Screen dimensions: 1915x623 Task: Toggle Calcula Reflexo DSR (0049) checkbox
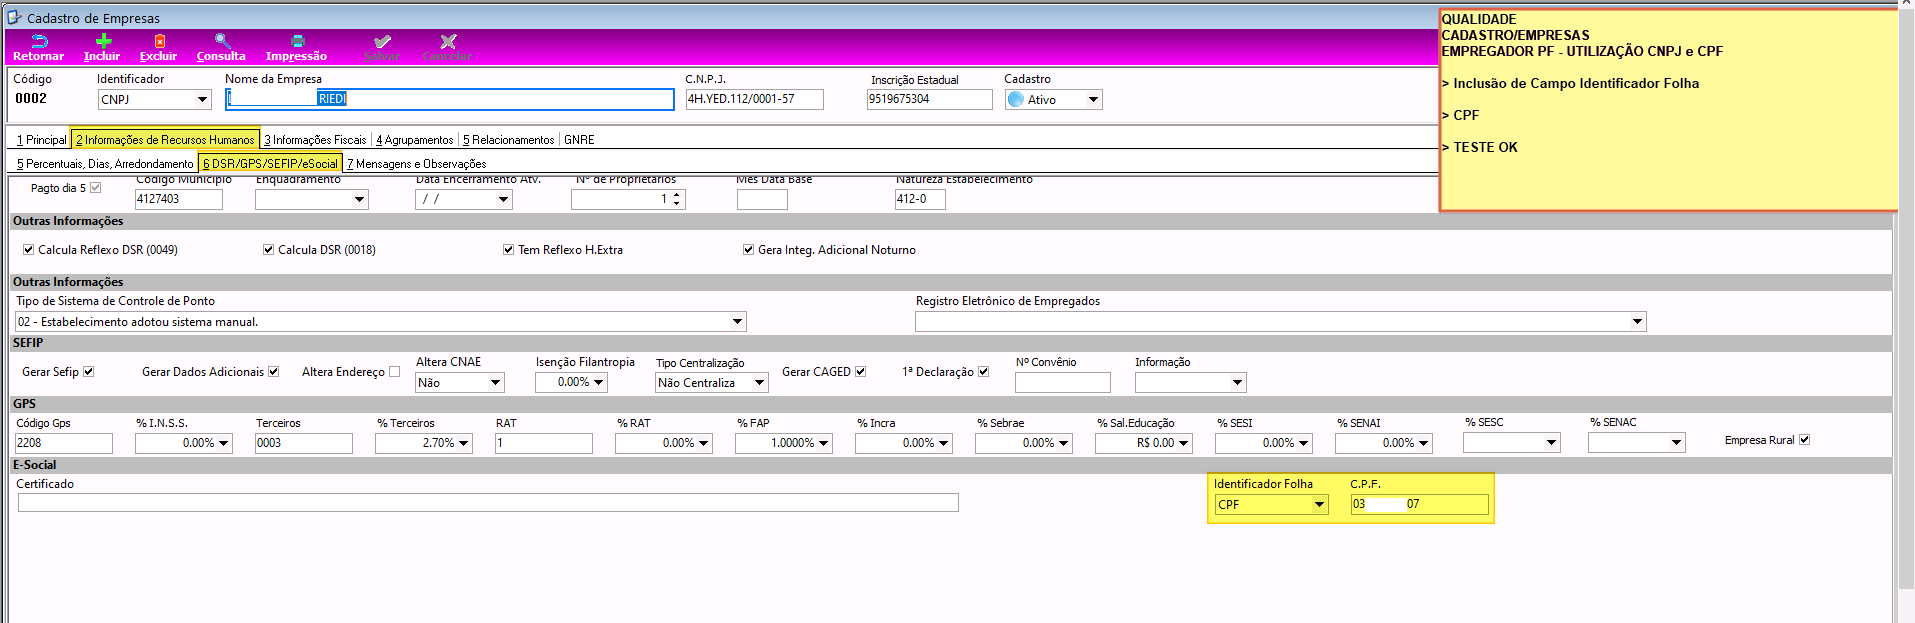point(28,250)
